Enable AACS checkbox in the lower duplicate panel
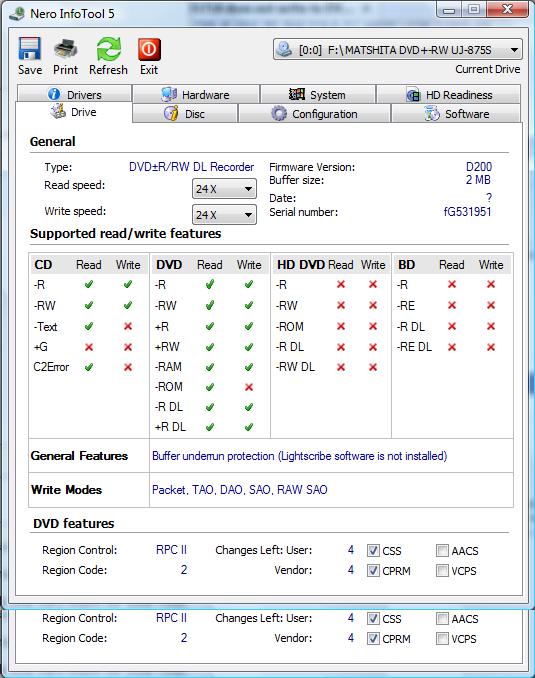 tap(442, 618)
